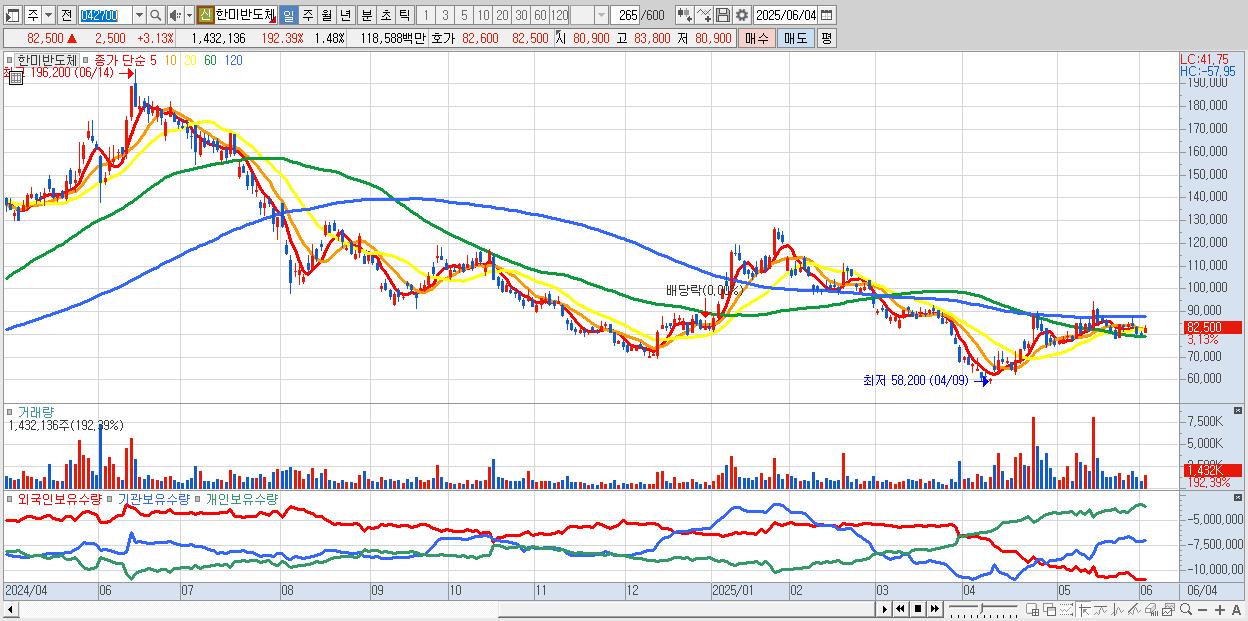Click scrollbar left arrow
The image size is (1248, 621).
pyautogui.click(x=9, y=609)
